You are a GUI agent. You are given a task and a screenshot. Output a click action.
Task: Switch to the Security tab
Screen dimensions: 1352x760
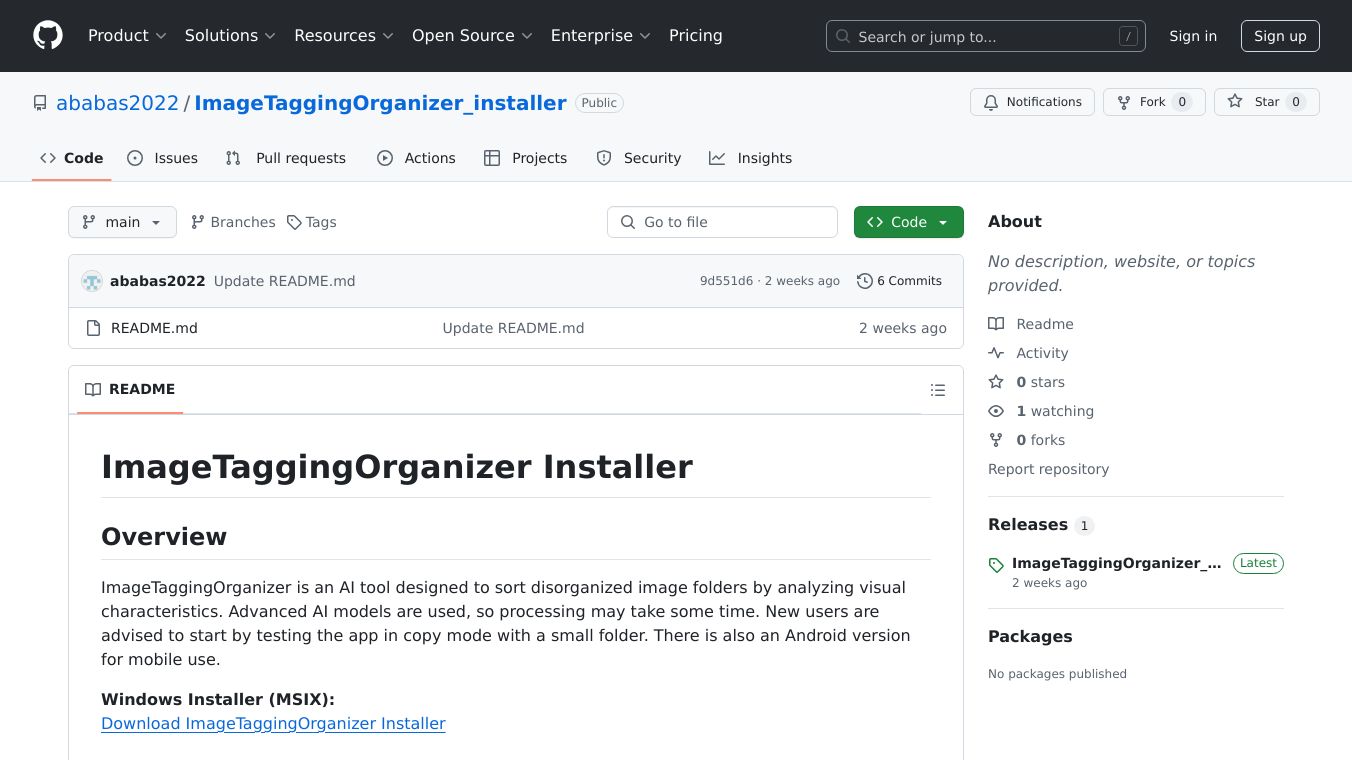coord(639,158)
